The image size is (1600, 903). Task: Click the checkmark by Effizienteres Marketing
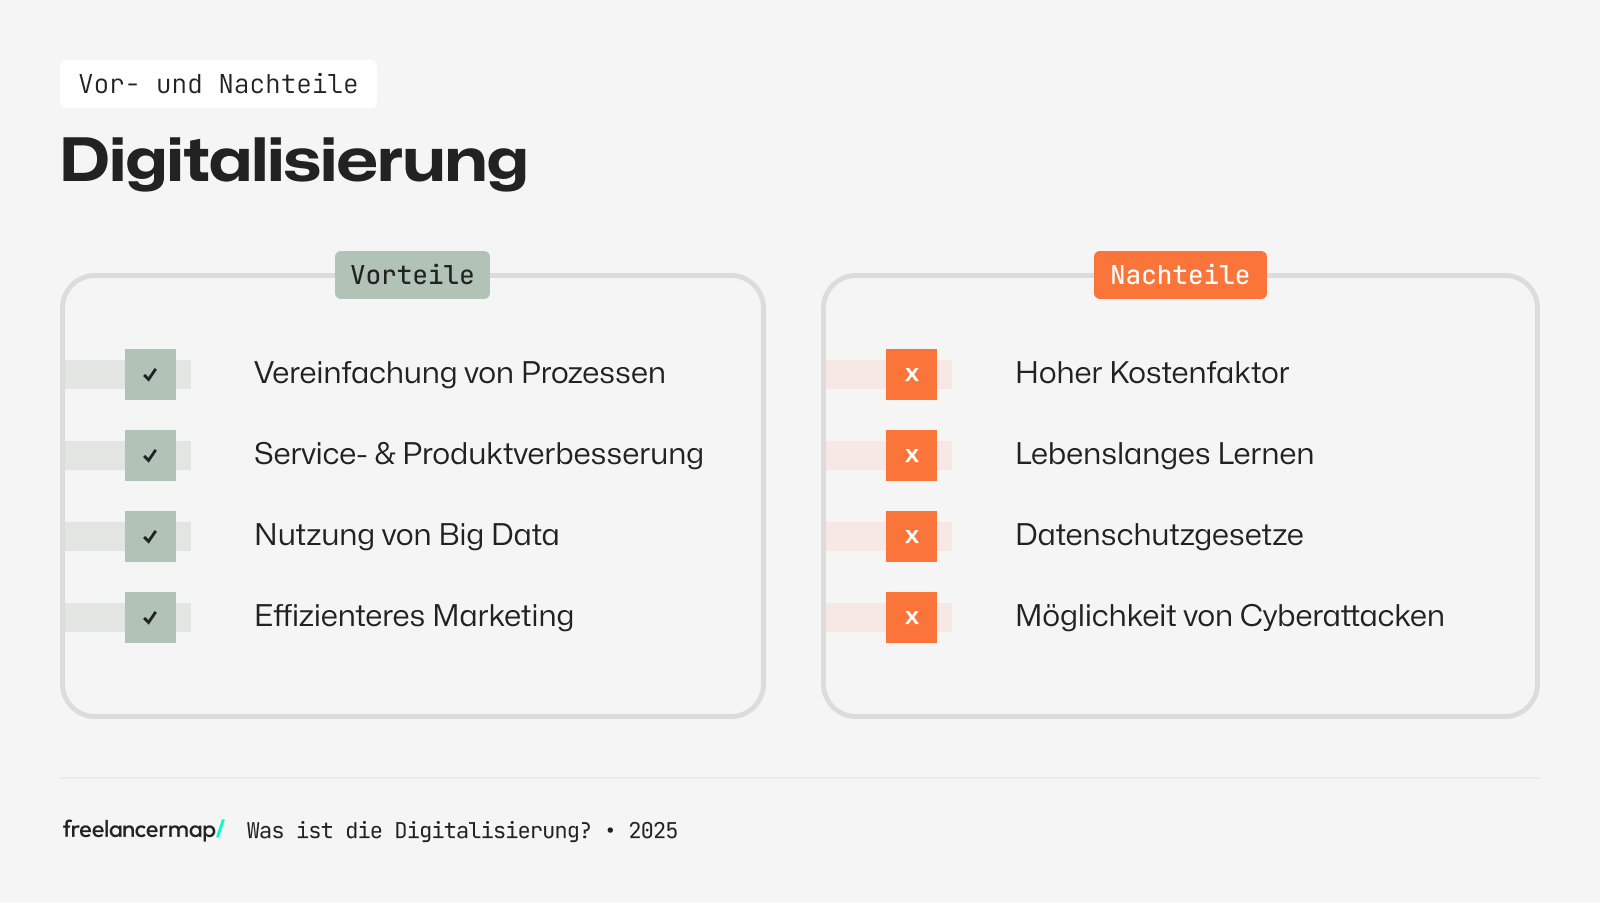(x=150, y=617)
